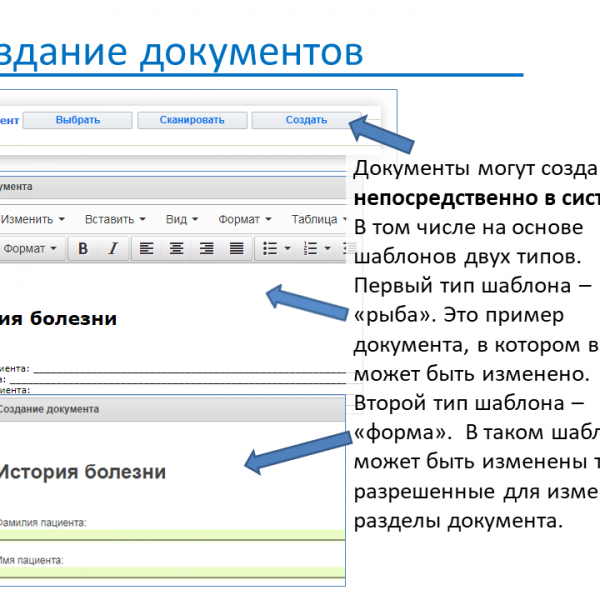Click the Выбрать button

click(x=78, y=120)
